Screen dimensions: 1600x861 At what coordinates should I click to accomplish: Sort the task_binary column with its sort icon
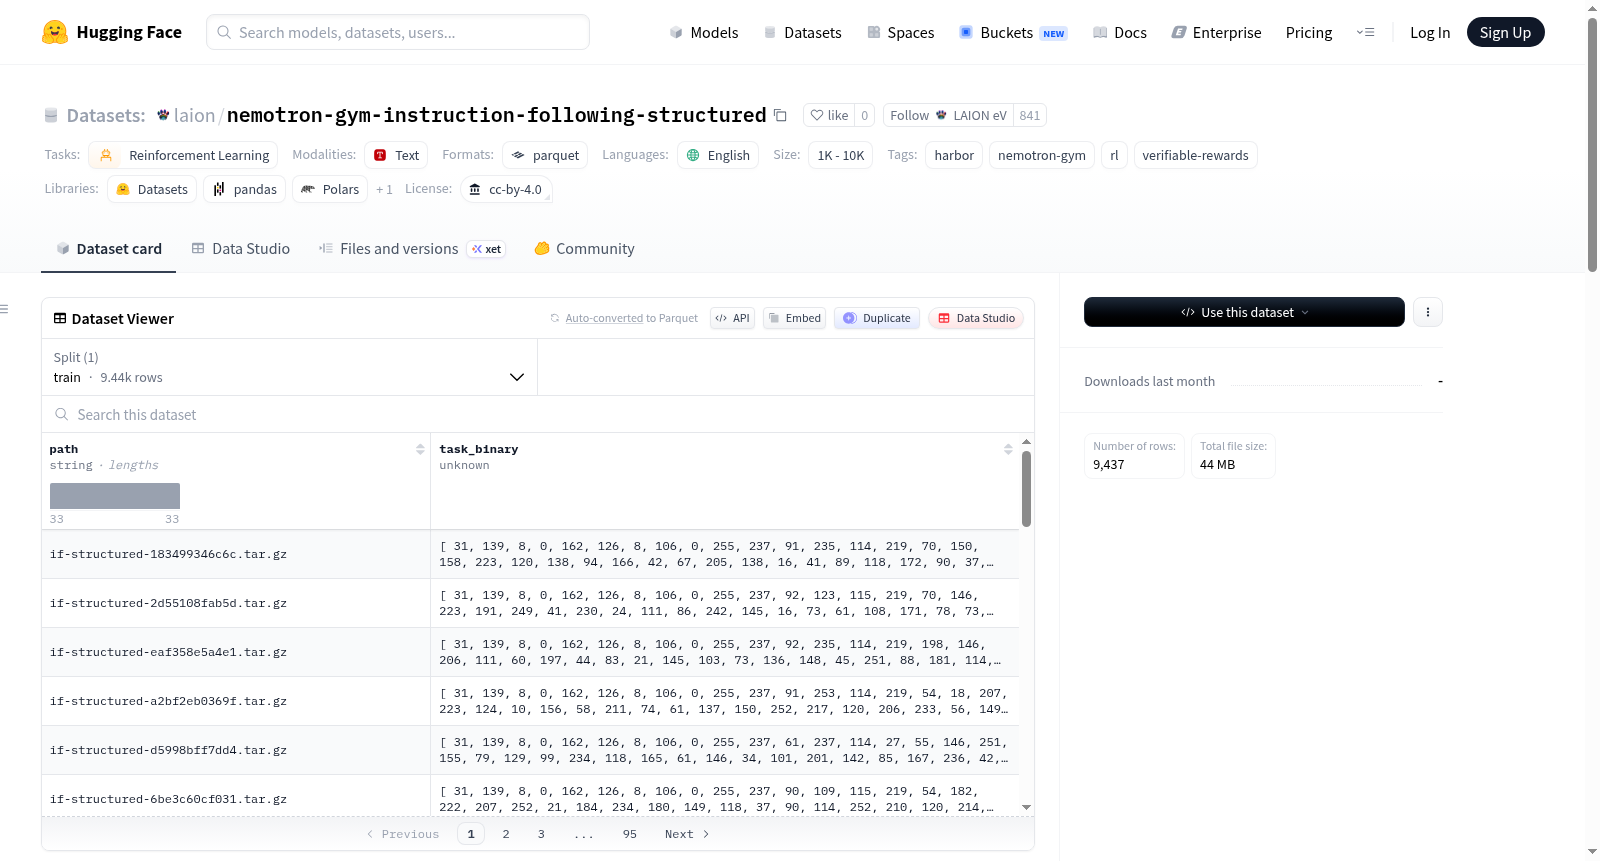(x=1008, y=450)
